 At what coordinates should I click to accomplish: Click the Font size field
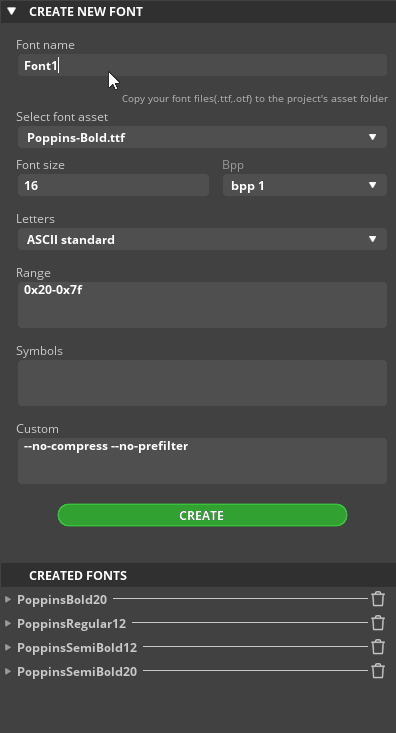pyautogui.click(x=113, y=186)
